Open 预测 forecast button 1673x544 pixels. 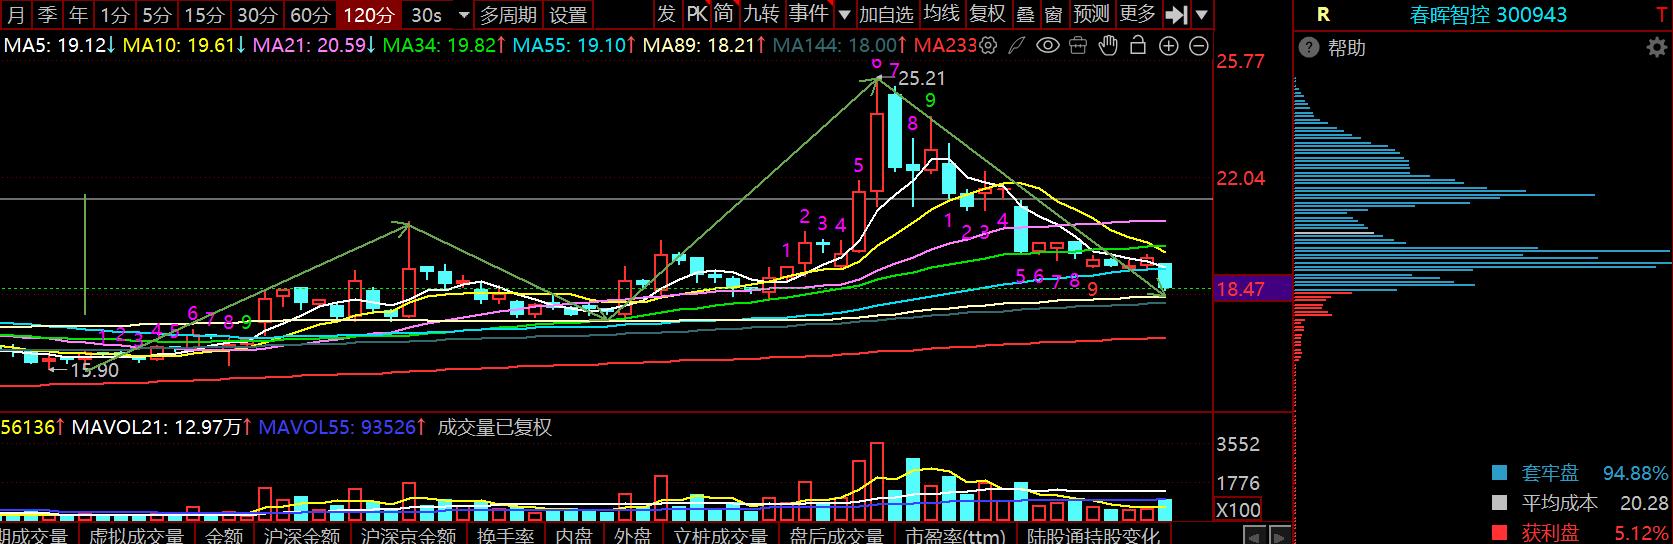1092,14
